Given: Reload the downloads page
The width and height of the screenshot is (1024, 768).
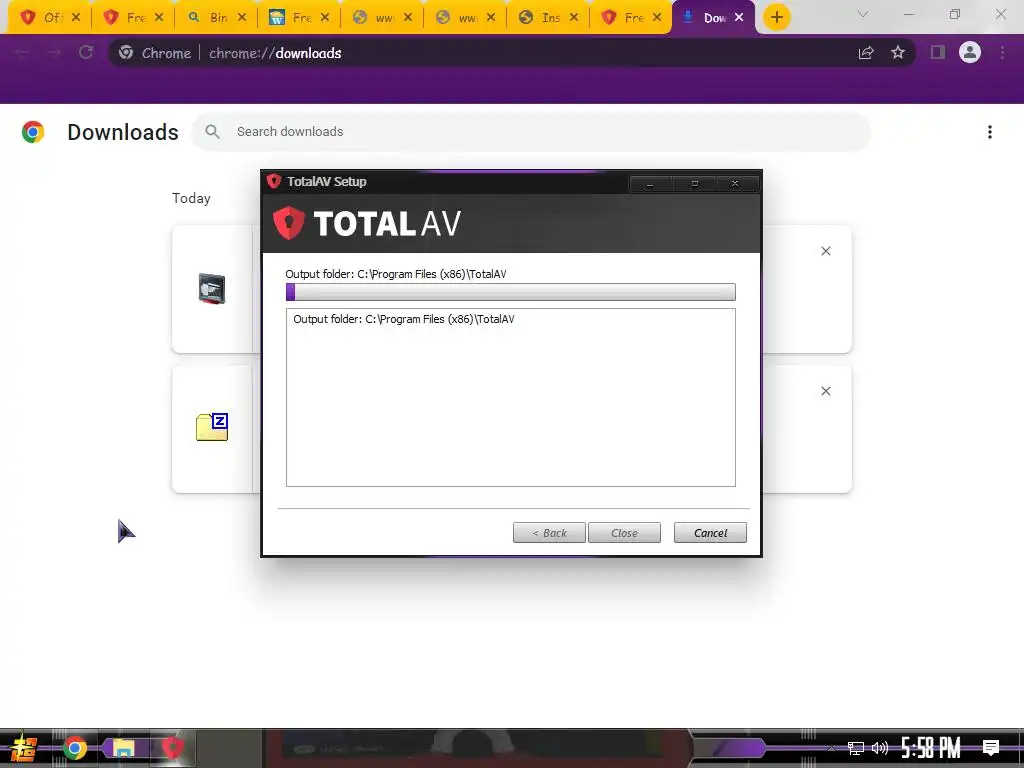Looking at the screenshot, I should [x=86, y=53].
